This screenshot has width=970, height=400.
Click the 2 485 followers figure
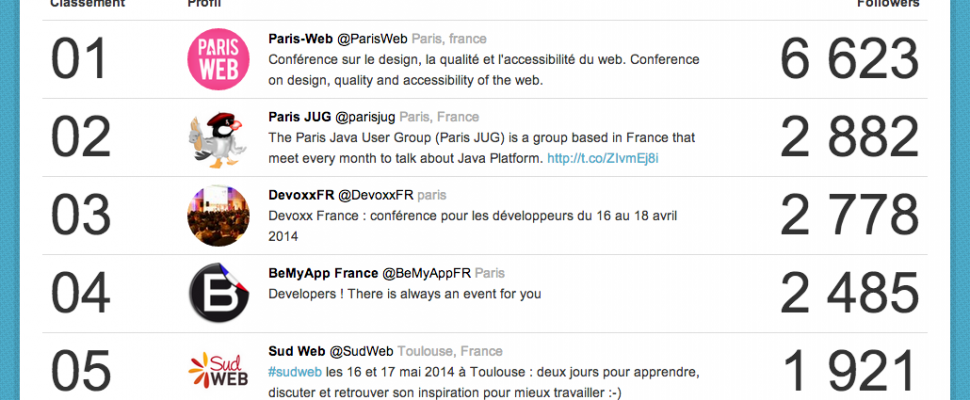(x=849, y=294)
